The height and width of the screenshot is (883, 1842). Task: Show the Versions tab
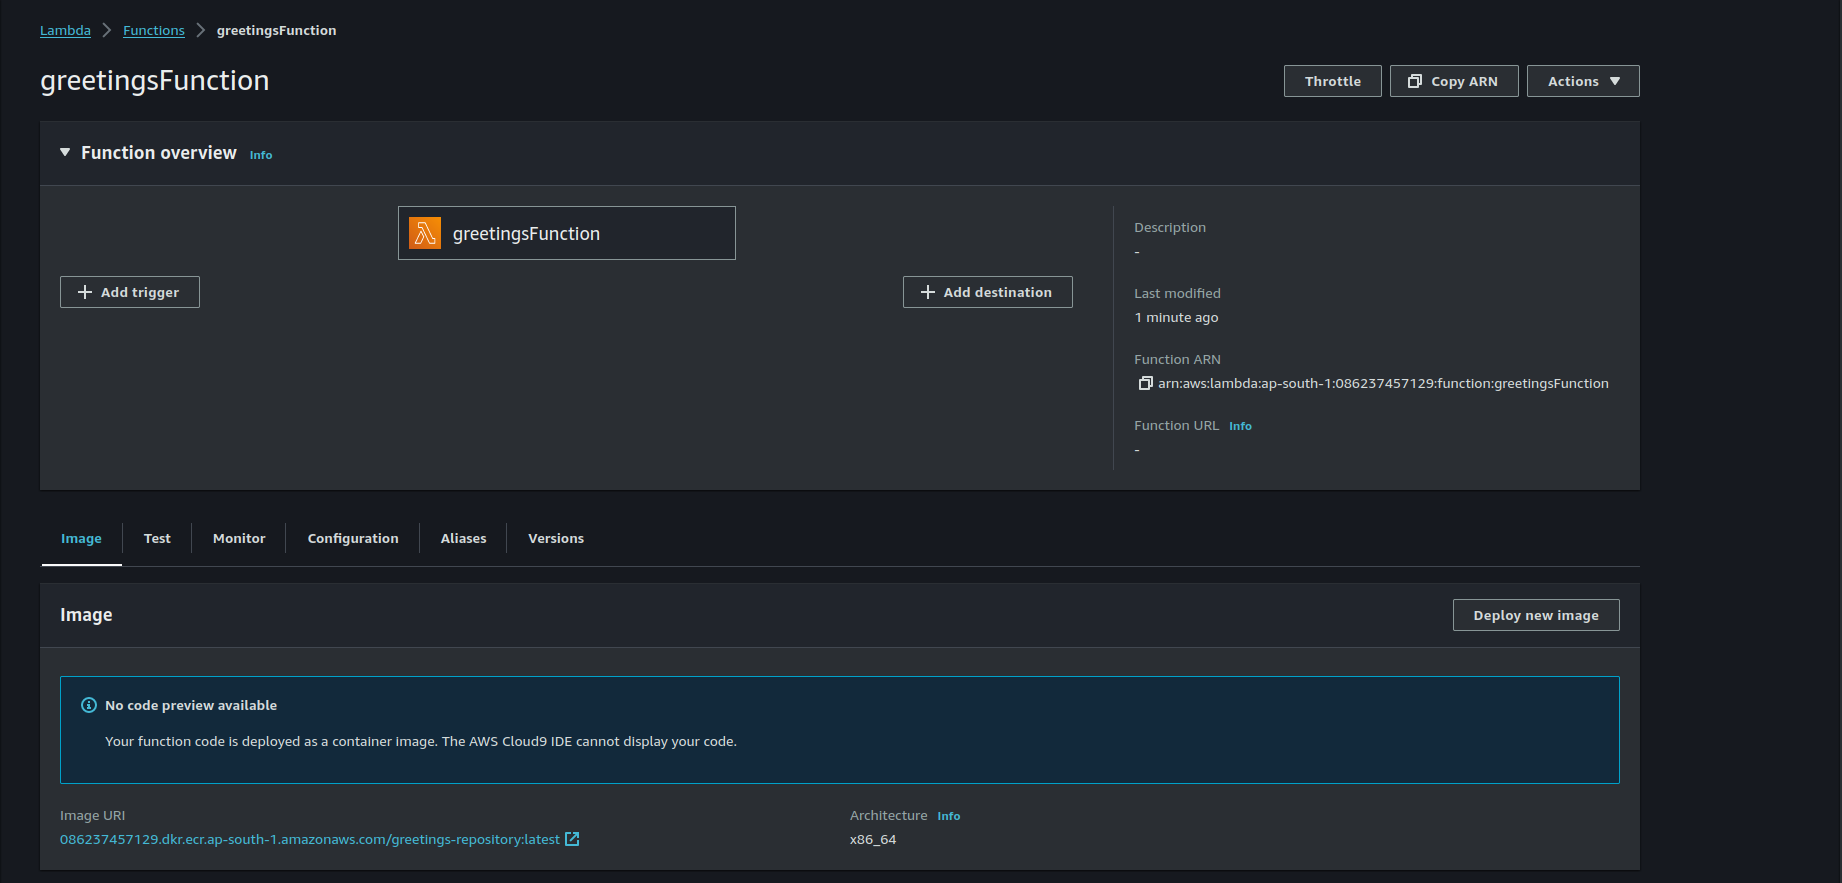(x=556, y=538)
